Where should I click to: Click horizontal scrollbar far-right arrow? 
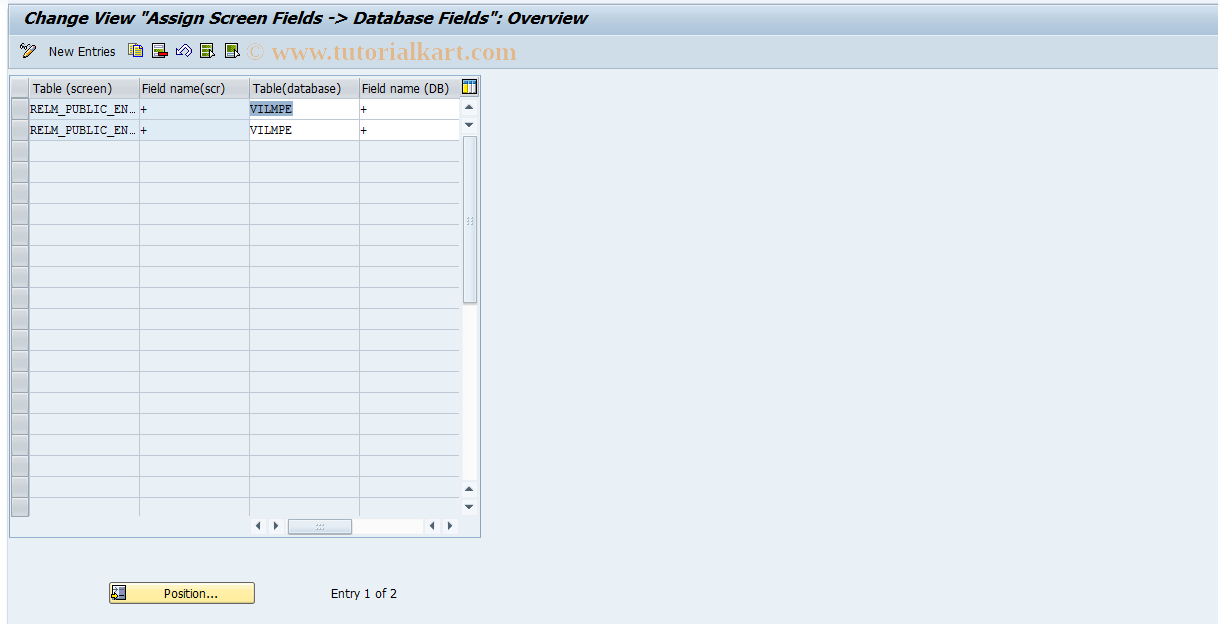tap(450, 526)
